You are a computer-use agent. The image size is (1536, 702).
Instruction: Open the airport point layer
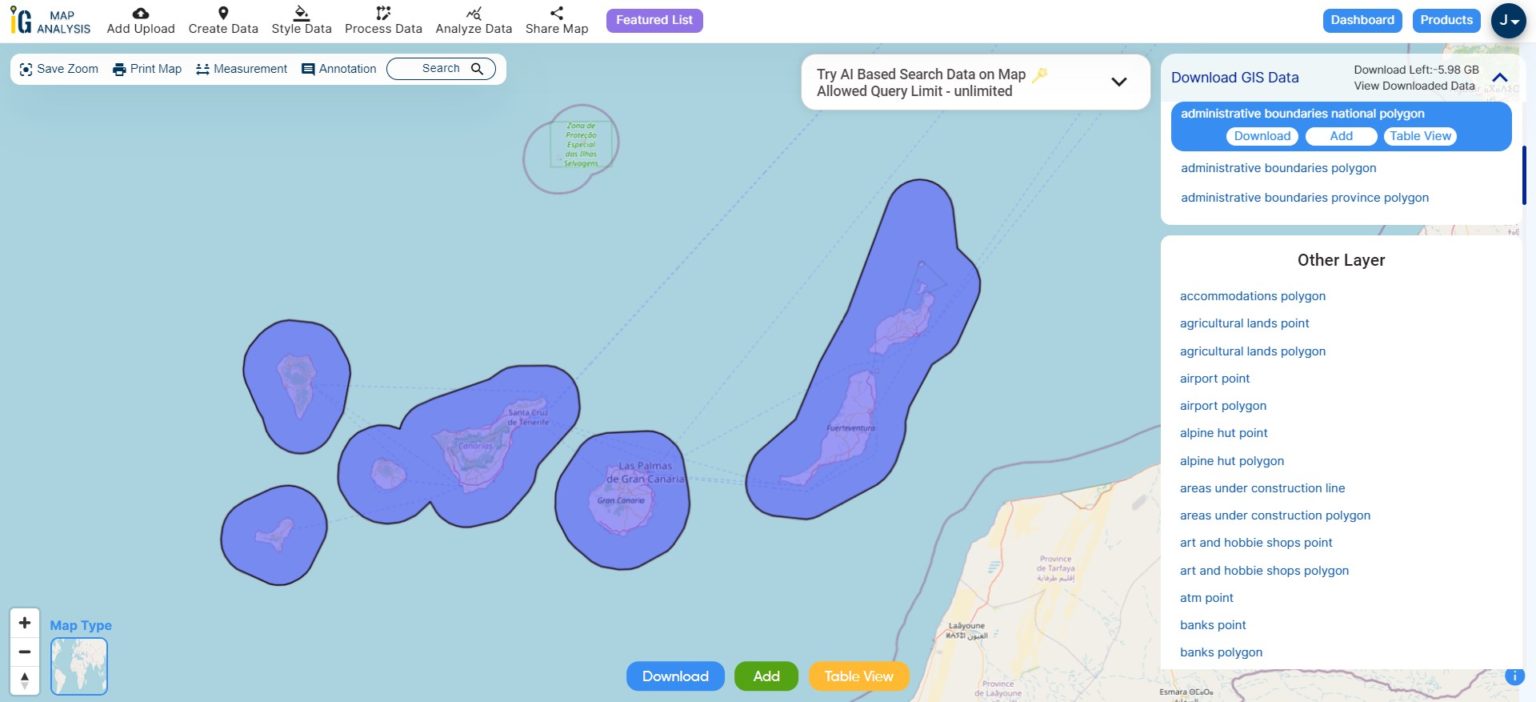pyautogui.click(x=1214, y=378)
